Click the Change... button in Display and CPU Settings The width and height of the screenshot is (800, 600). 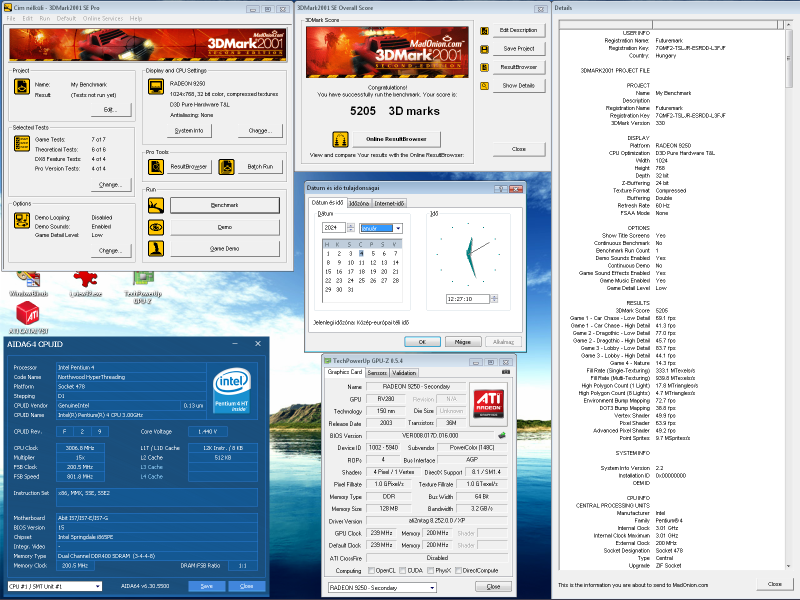pos(260,131)
